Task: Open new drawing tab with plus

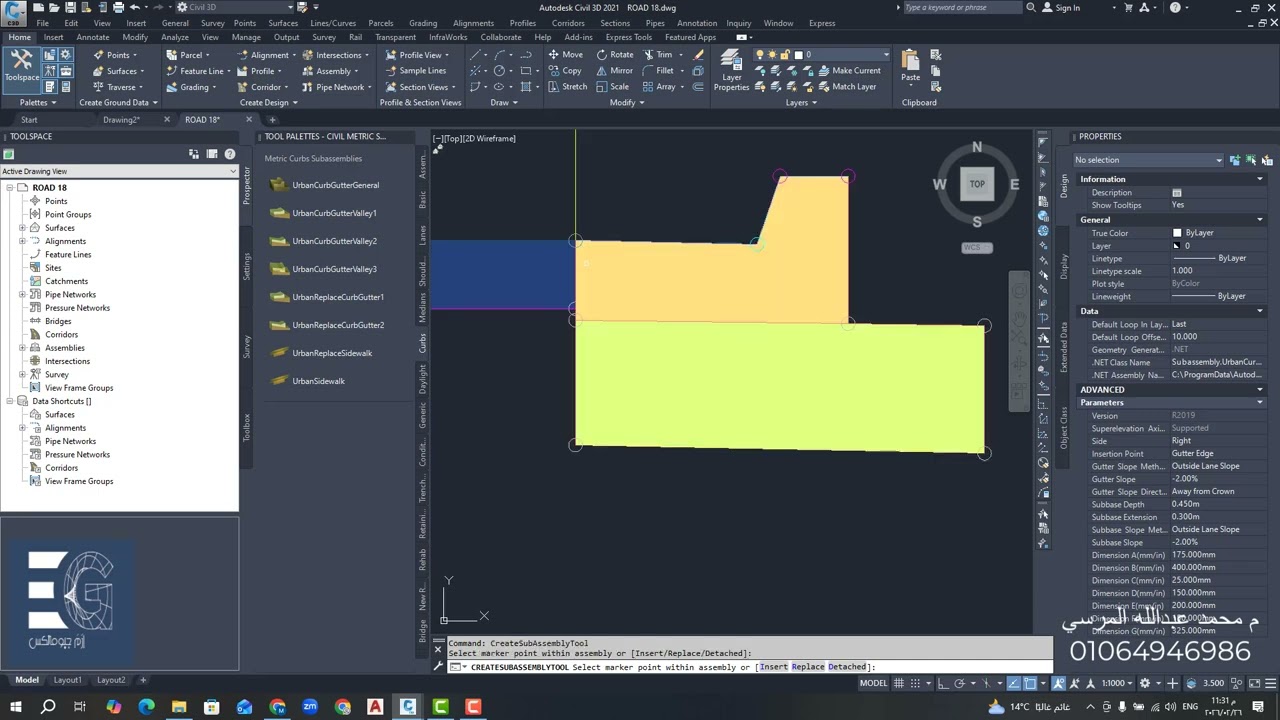Action: [272, 120]
